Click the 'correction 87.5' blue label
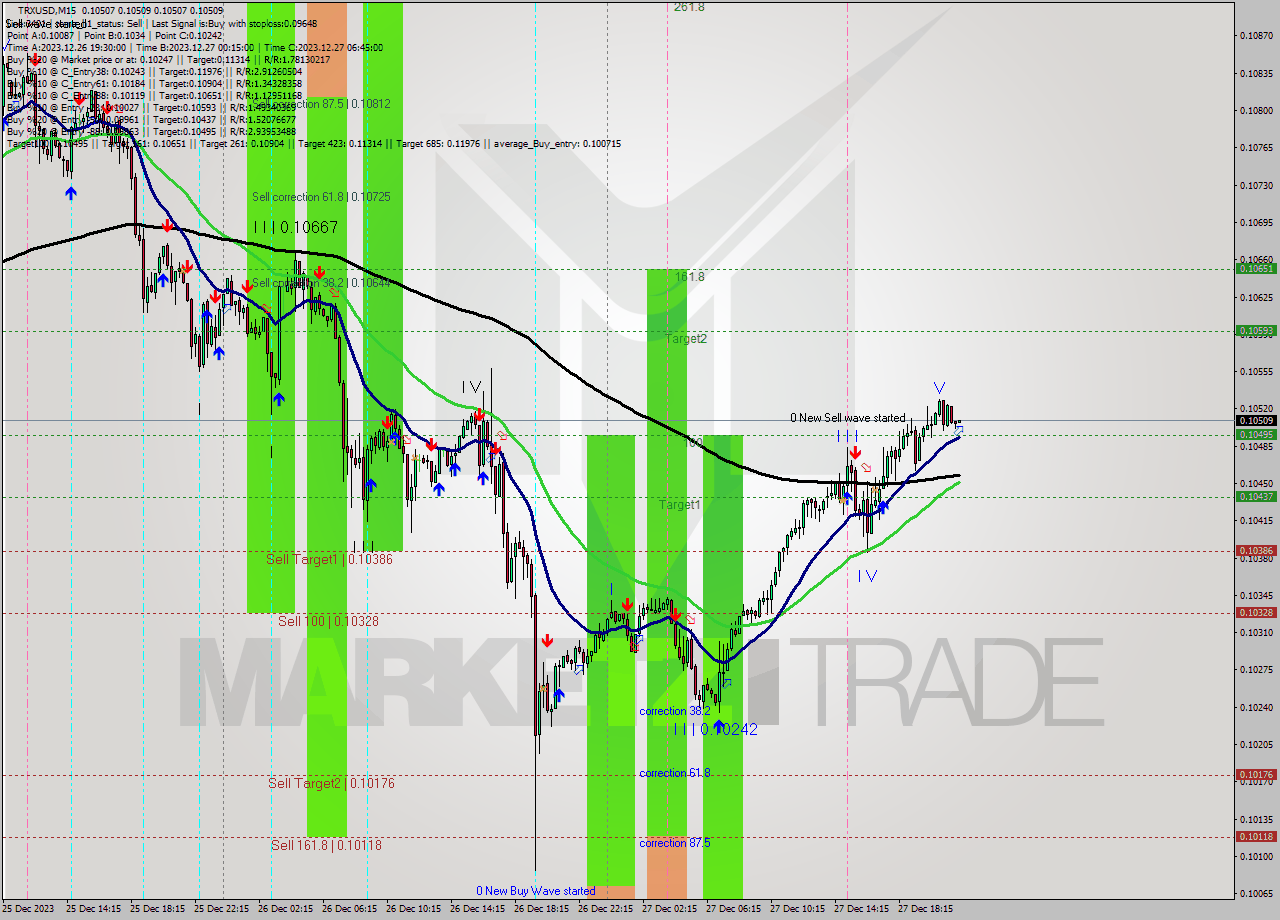 pyautogui.click(x=675, y=843)
